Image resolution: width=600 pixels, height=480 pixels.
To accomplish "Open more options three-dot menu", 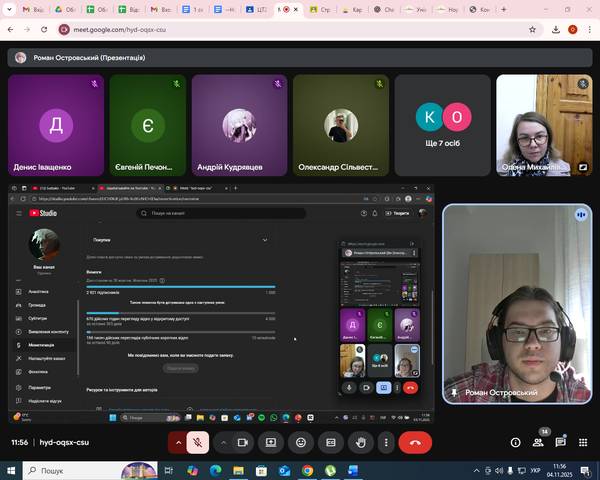I will [386, 442].
